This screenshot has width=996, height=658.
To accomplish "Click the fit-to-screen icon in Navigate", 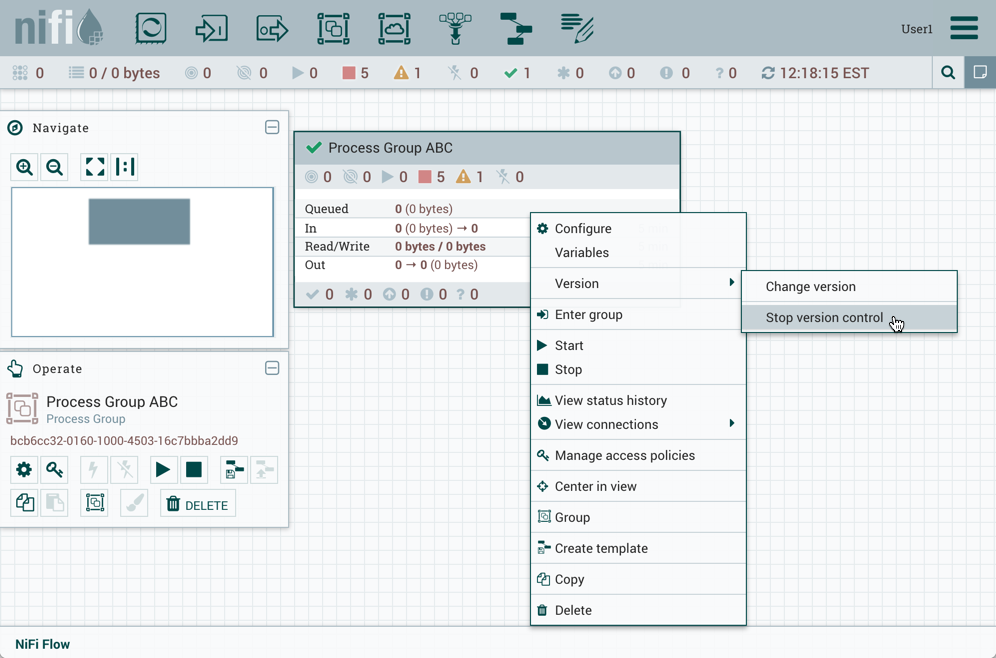I will tap(95, 167).
